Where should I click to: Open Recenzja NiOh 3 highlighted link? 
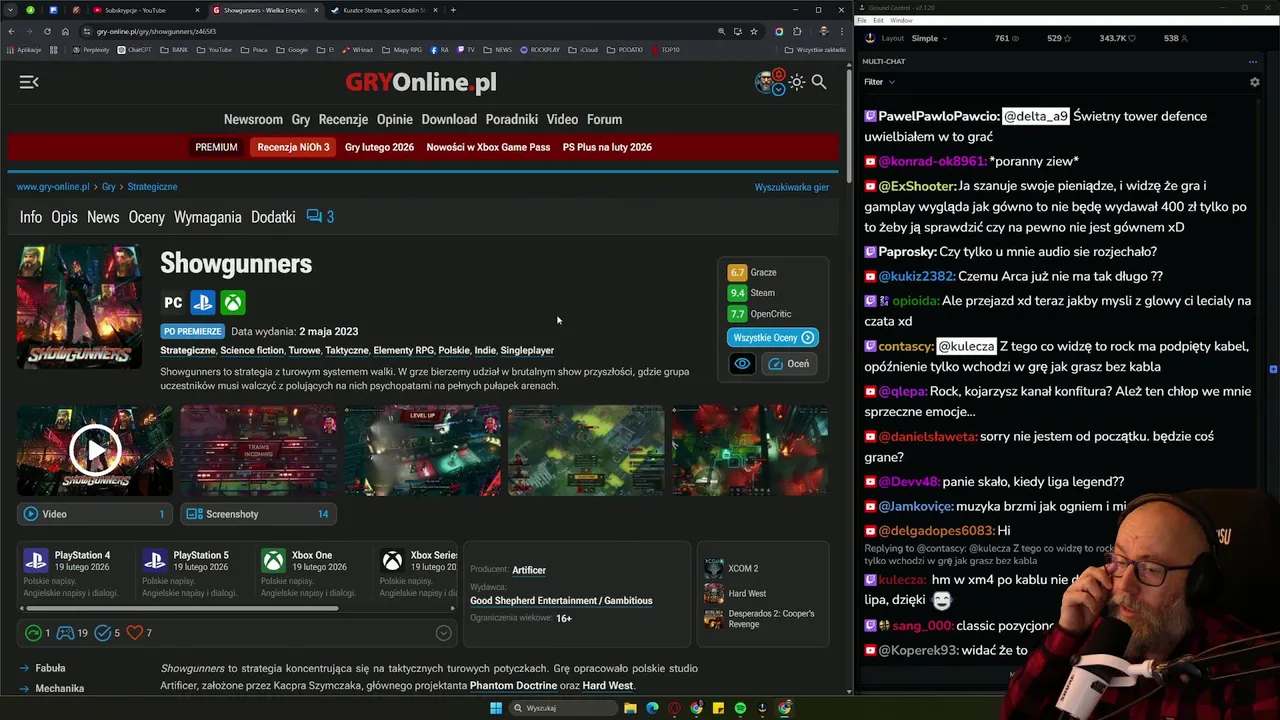[293, 147]
